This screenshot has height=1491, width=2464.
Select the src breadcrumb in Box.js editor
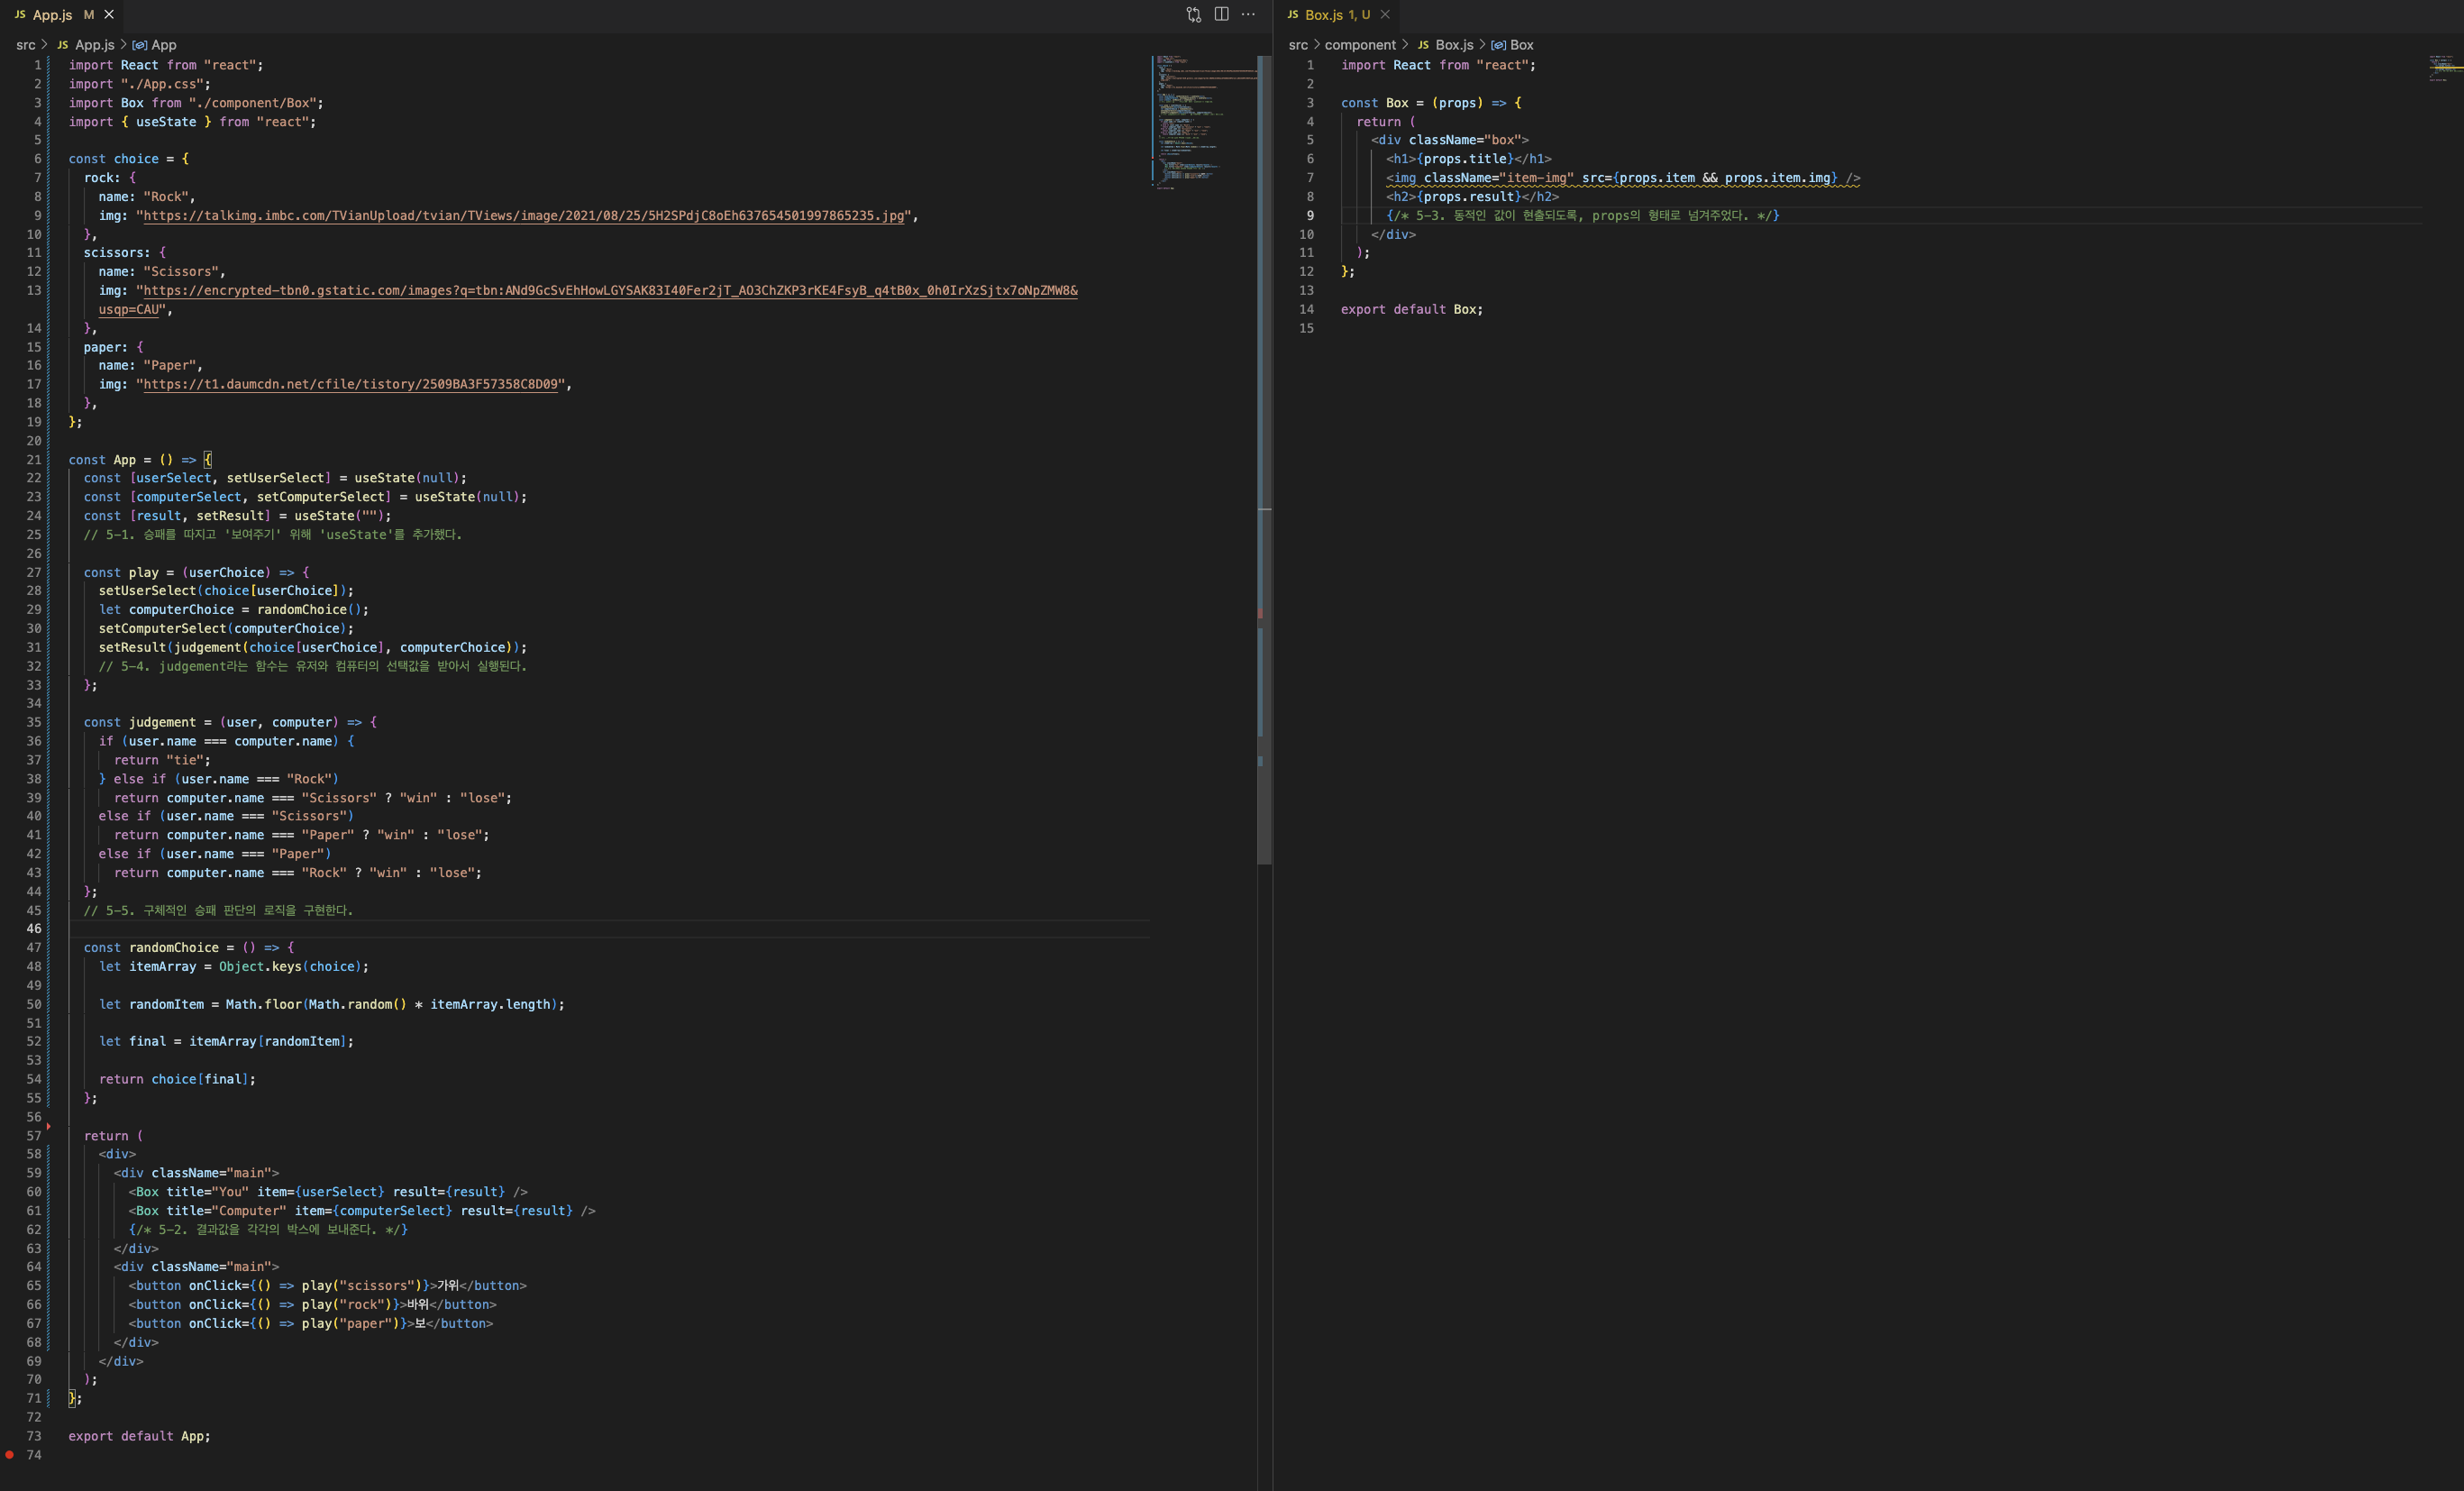coord(1298,45)
